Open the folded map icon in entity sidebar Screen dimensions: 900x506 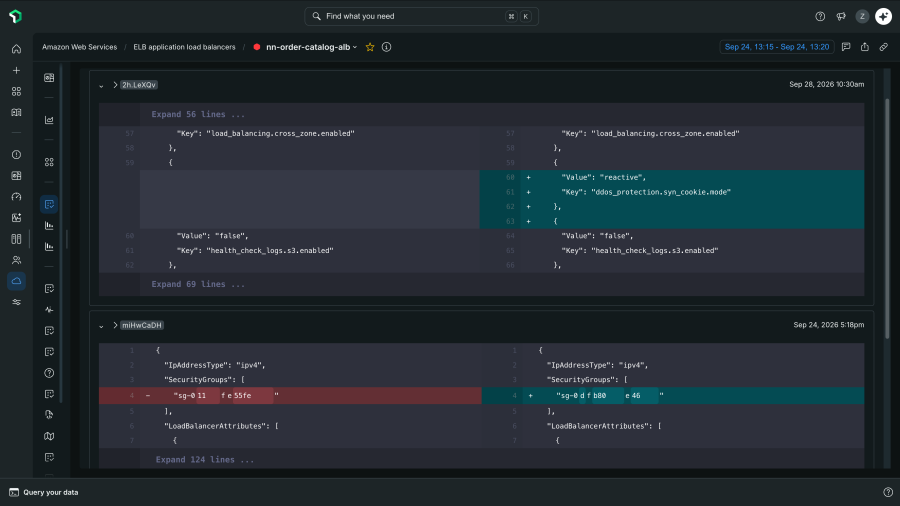click(49, 436)
